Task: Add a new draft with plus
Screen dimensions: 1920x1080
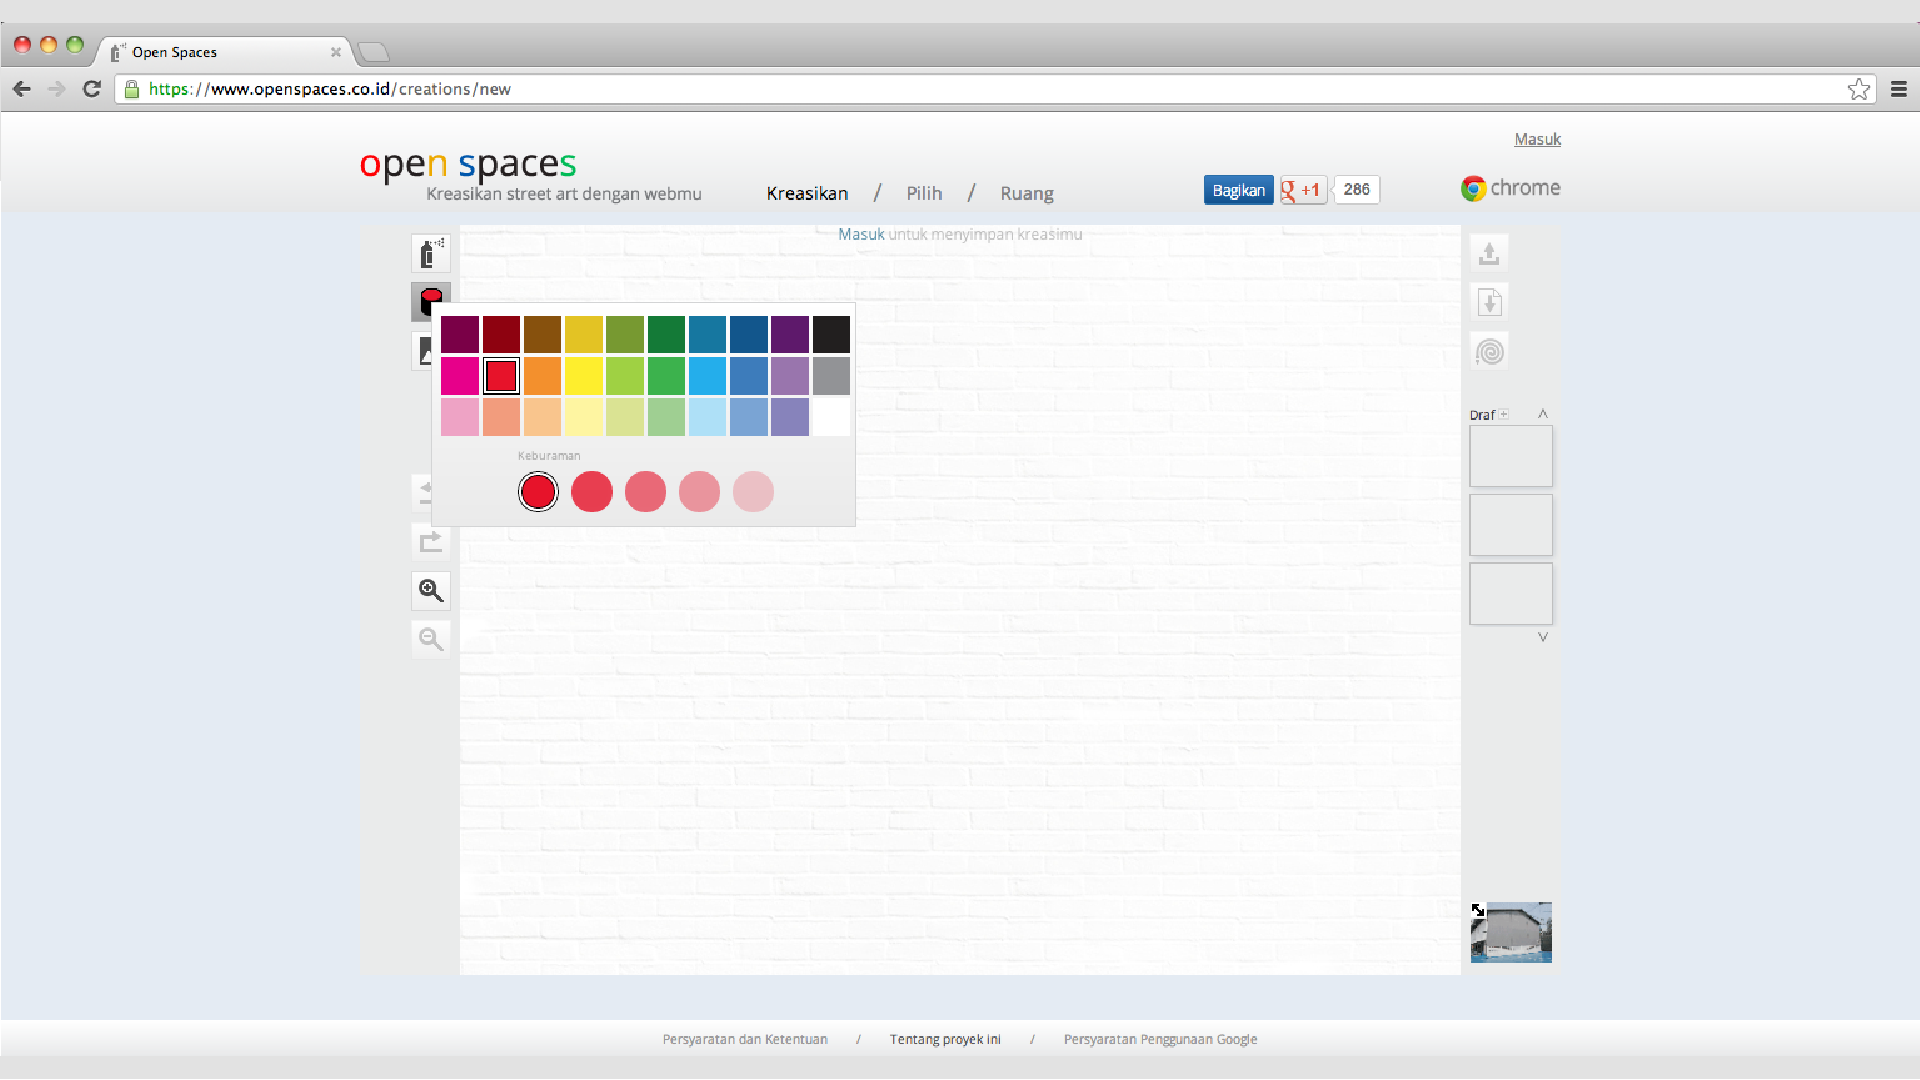Action: [1503, 414]
